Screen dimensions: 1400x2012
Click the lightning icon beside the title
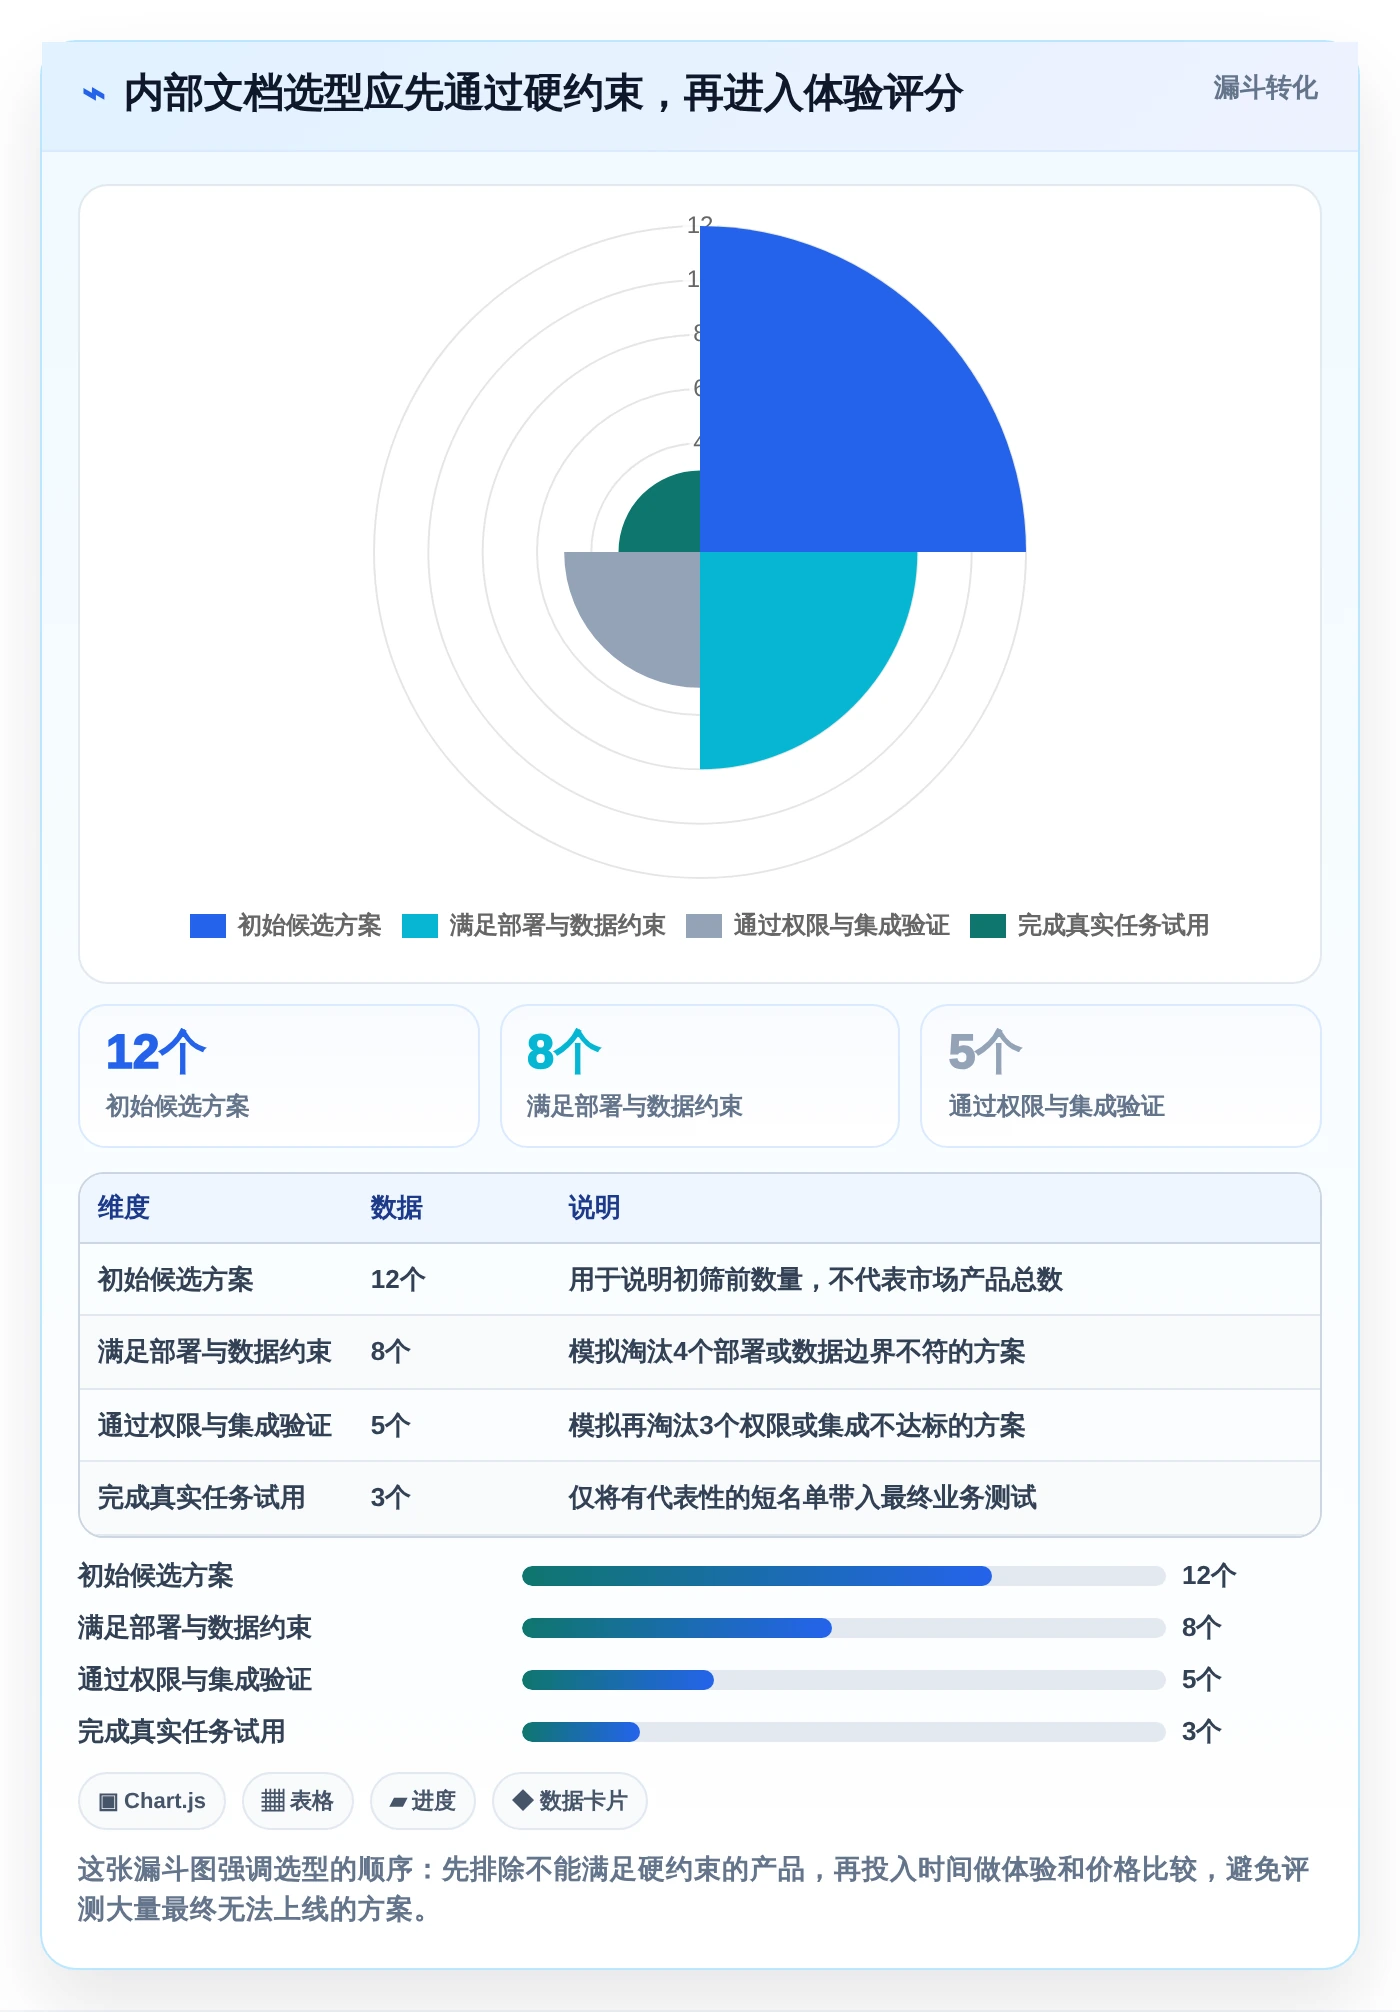coord(93,94)
